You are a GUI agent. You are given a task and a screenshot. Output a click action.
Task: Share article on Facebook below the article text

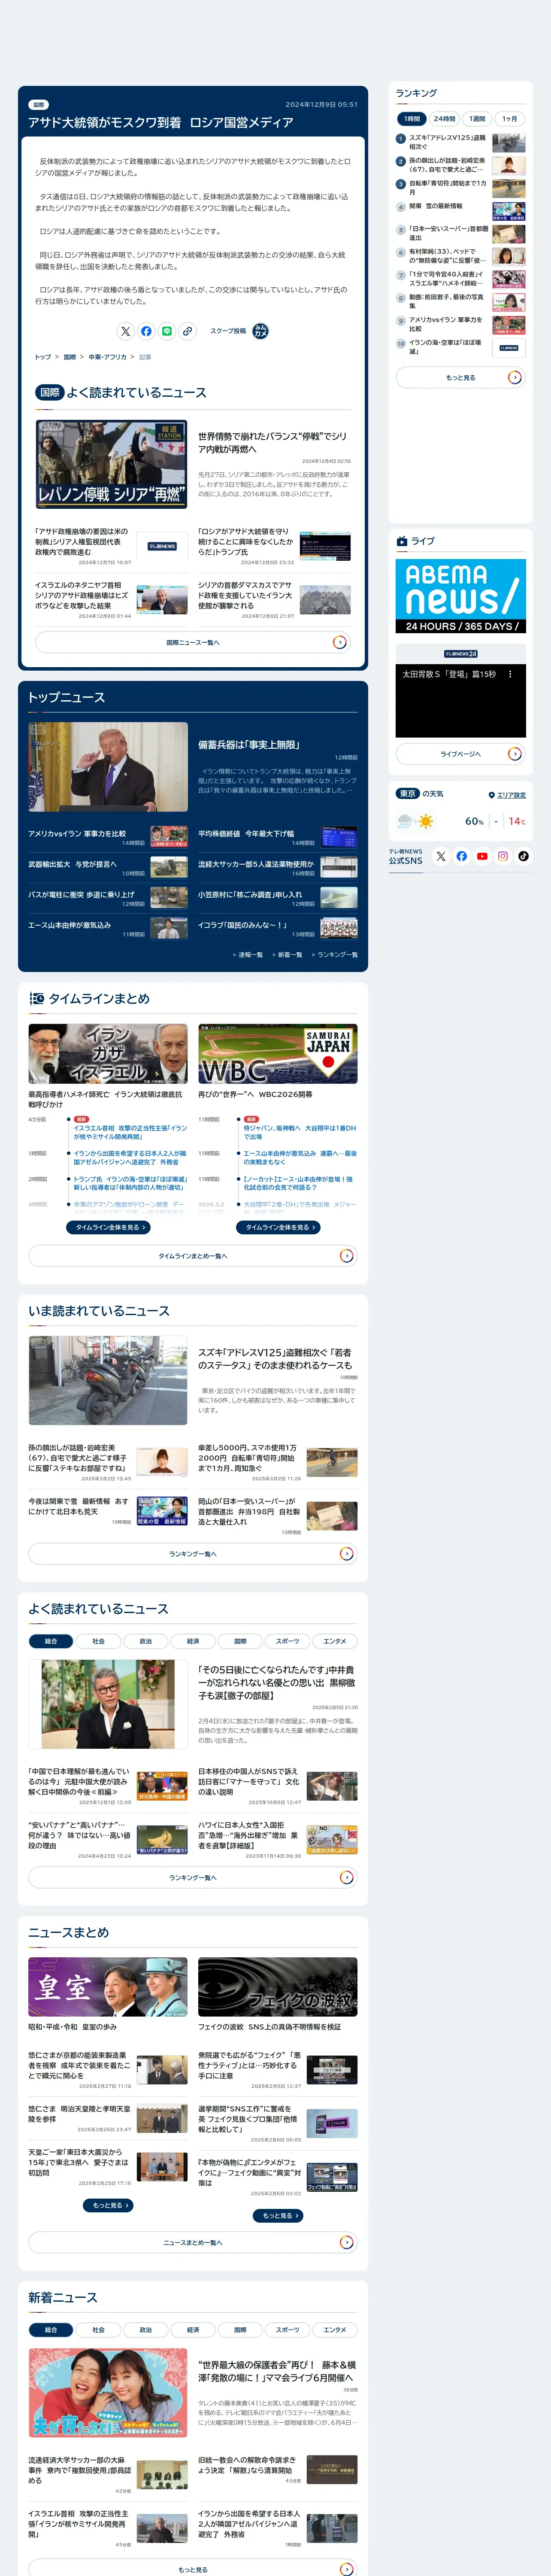[x=146, y=331]
